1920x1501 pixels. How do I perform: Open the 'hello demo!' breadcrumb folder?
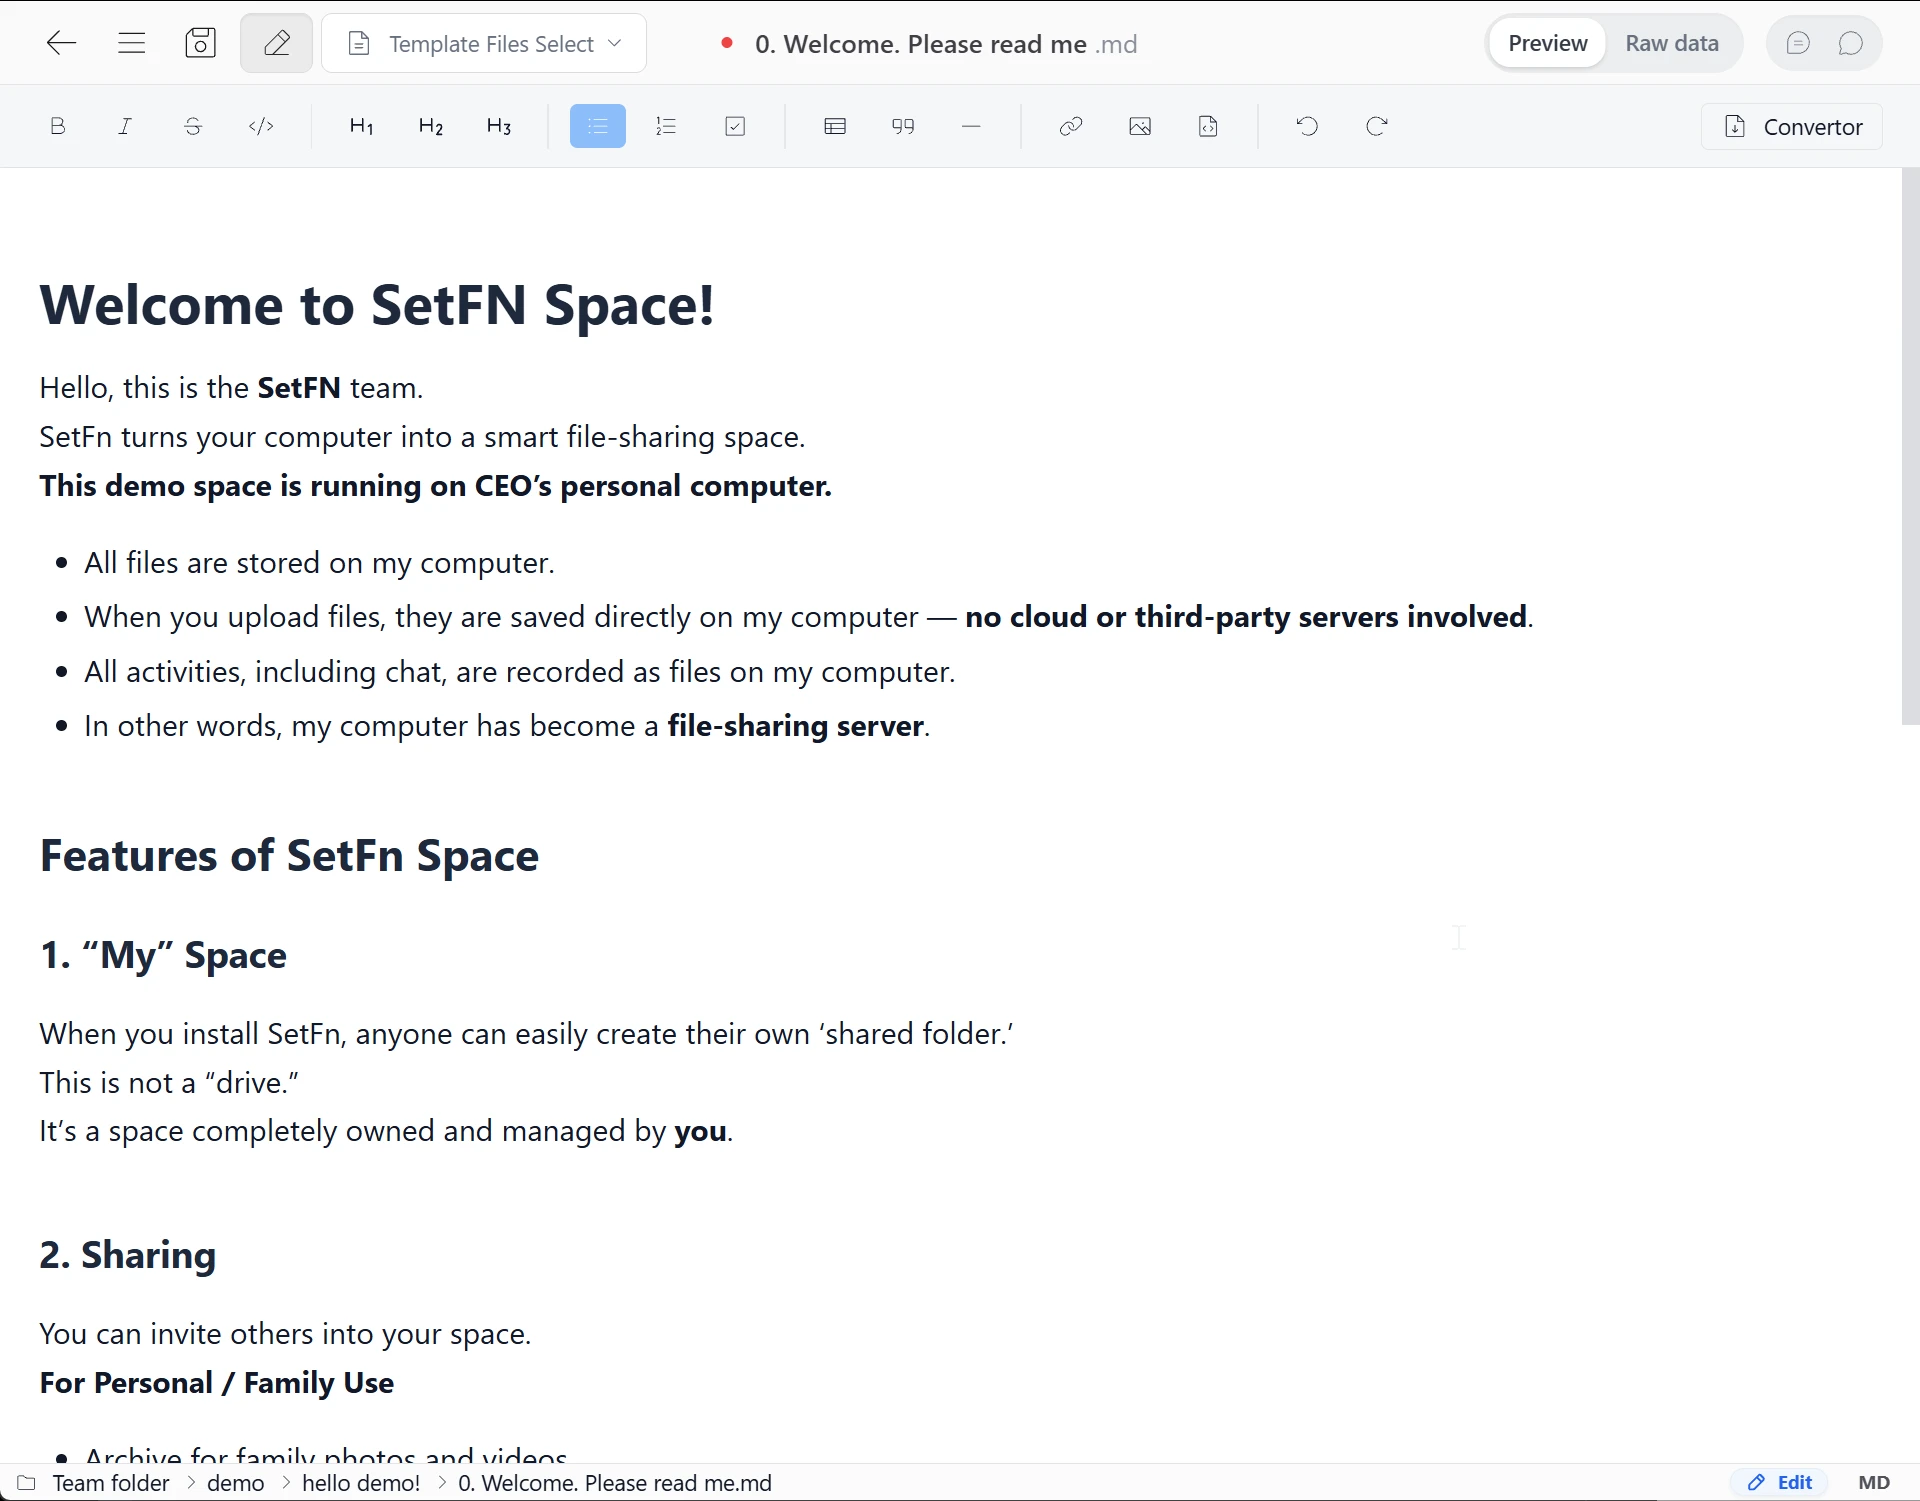pyautogui.click(x=361, y=1483)
